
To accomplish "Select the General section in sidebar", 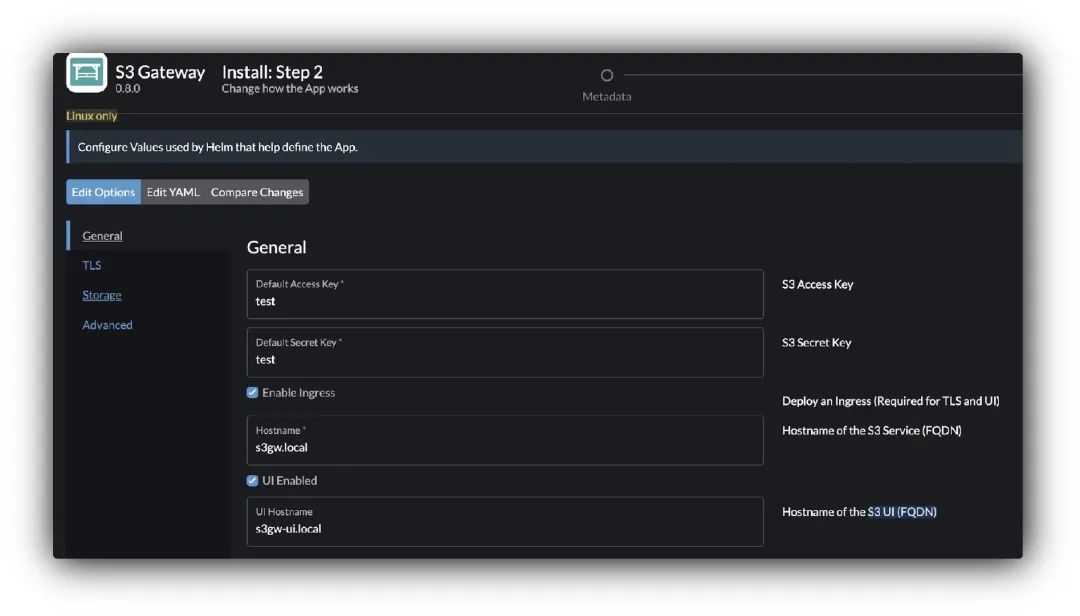I will (x=103, y=236).
